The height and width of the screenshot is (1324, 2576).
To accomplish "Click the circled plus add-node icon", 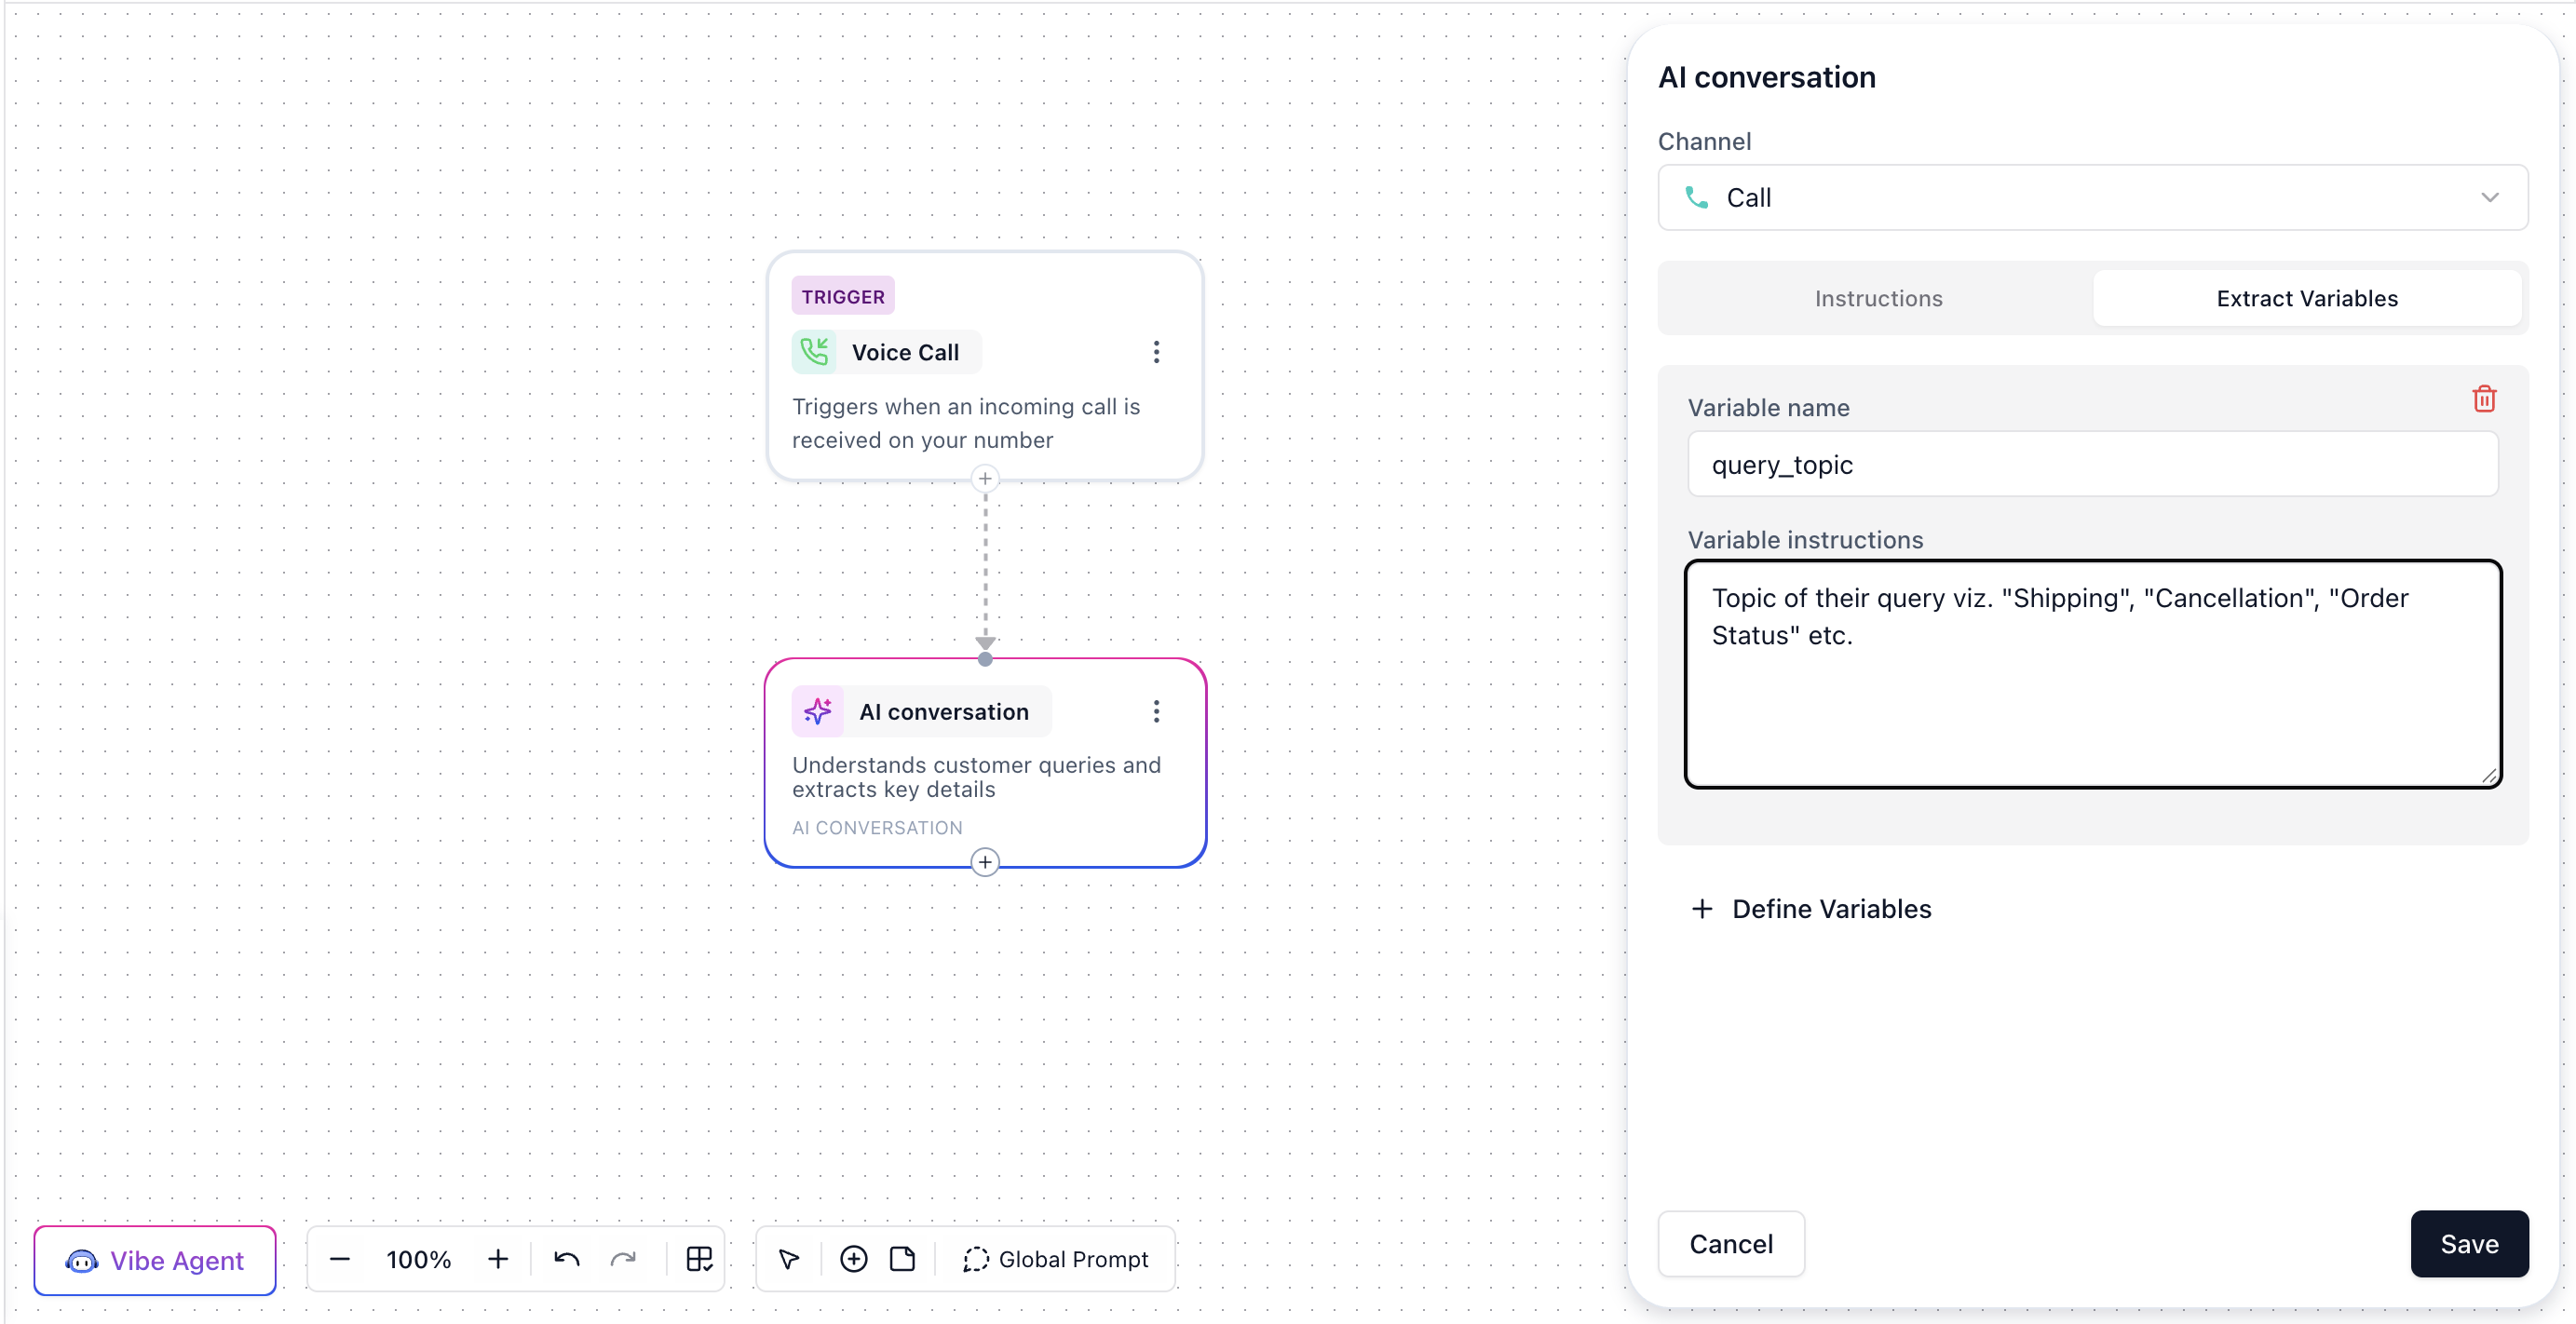I will point(853,1259).
